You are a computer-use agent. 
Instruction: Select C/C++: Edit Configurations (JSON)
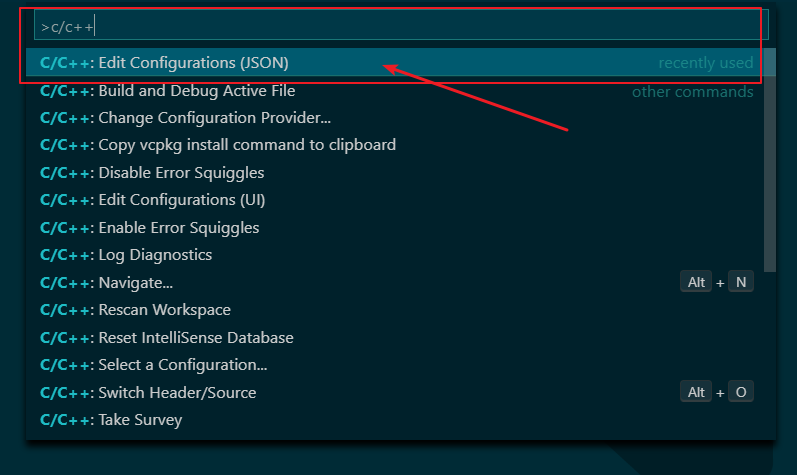coord(164,62)
